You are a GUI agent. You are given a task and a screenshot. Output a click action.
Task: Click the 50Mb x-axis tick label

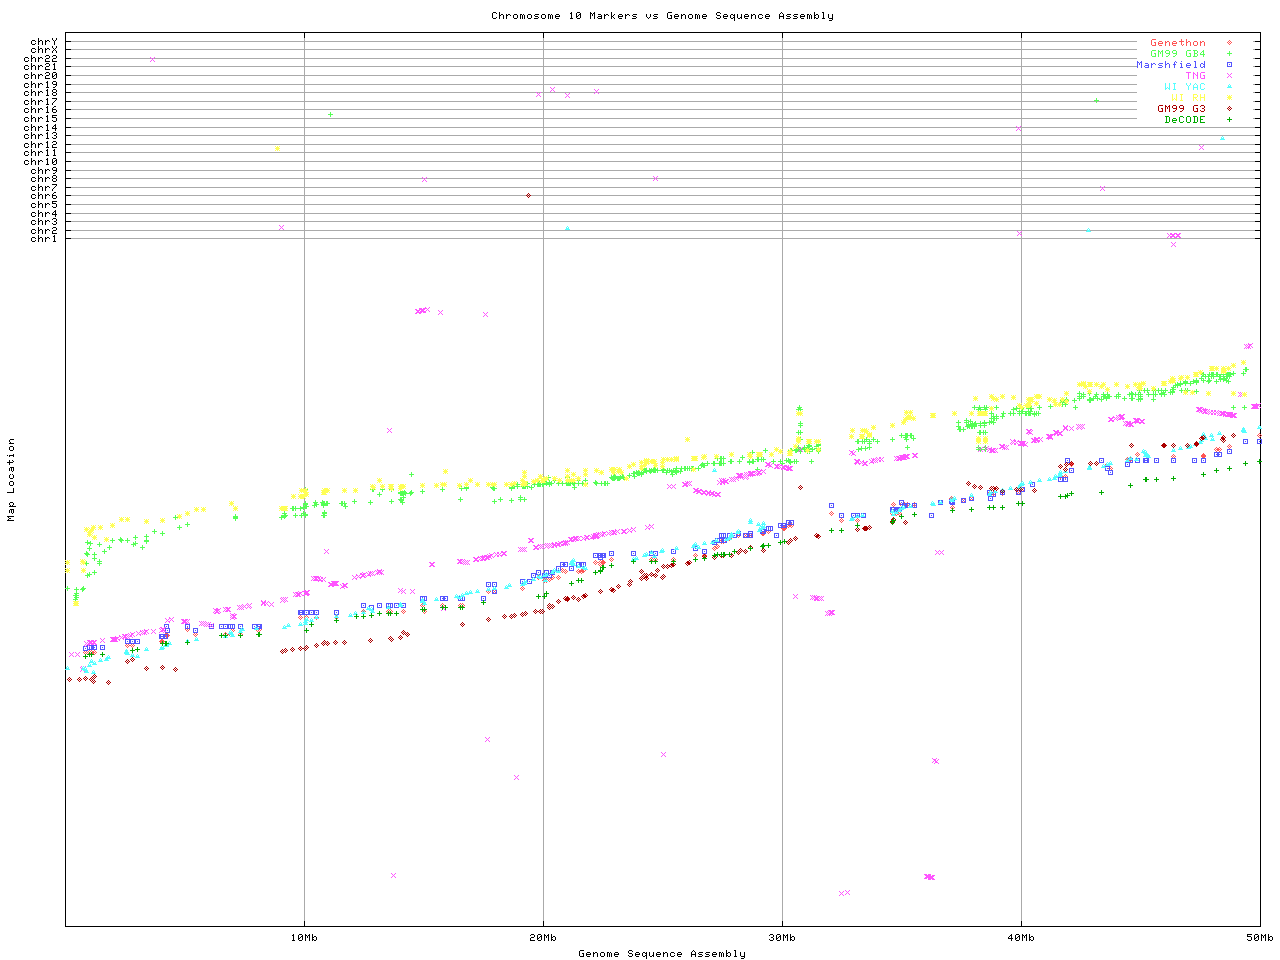click(x=1259, y=938)
